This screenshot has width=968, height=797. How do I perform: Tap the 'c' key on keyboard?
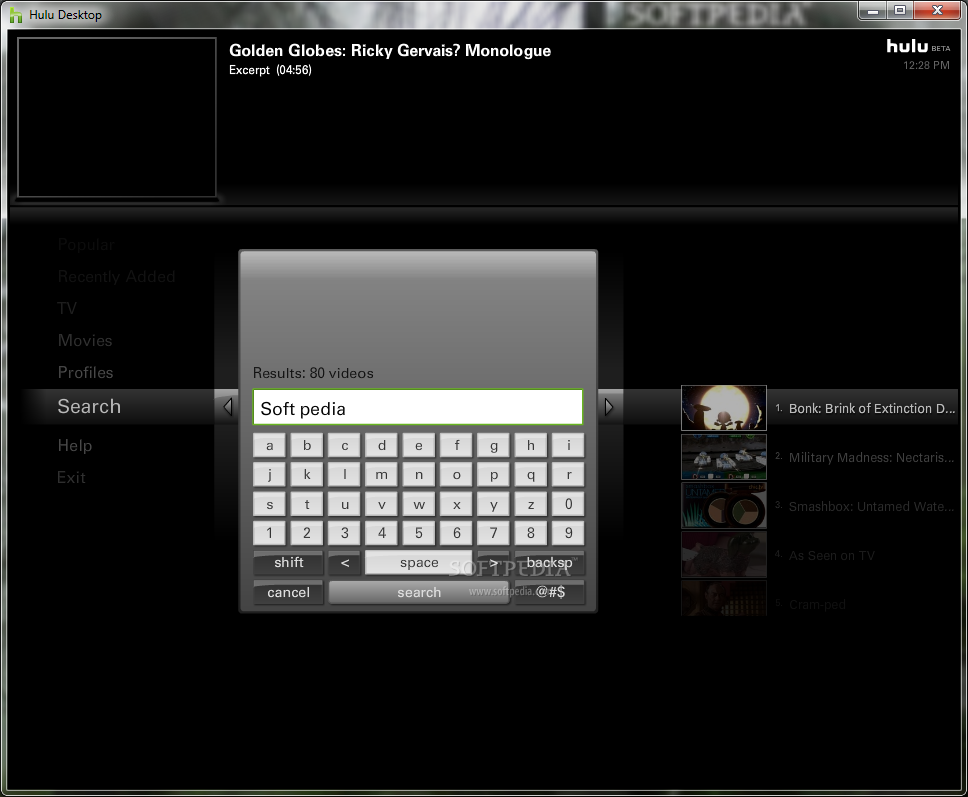coord(344,445)
